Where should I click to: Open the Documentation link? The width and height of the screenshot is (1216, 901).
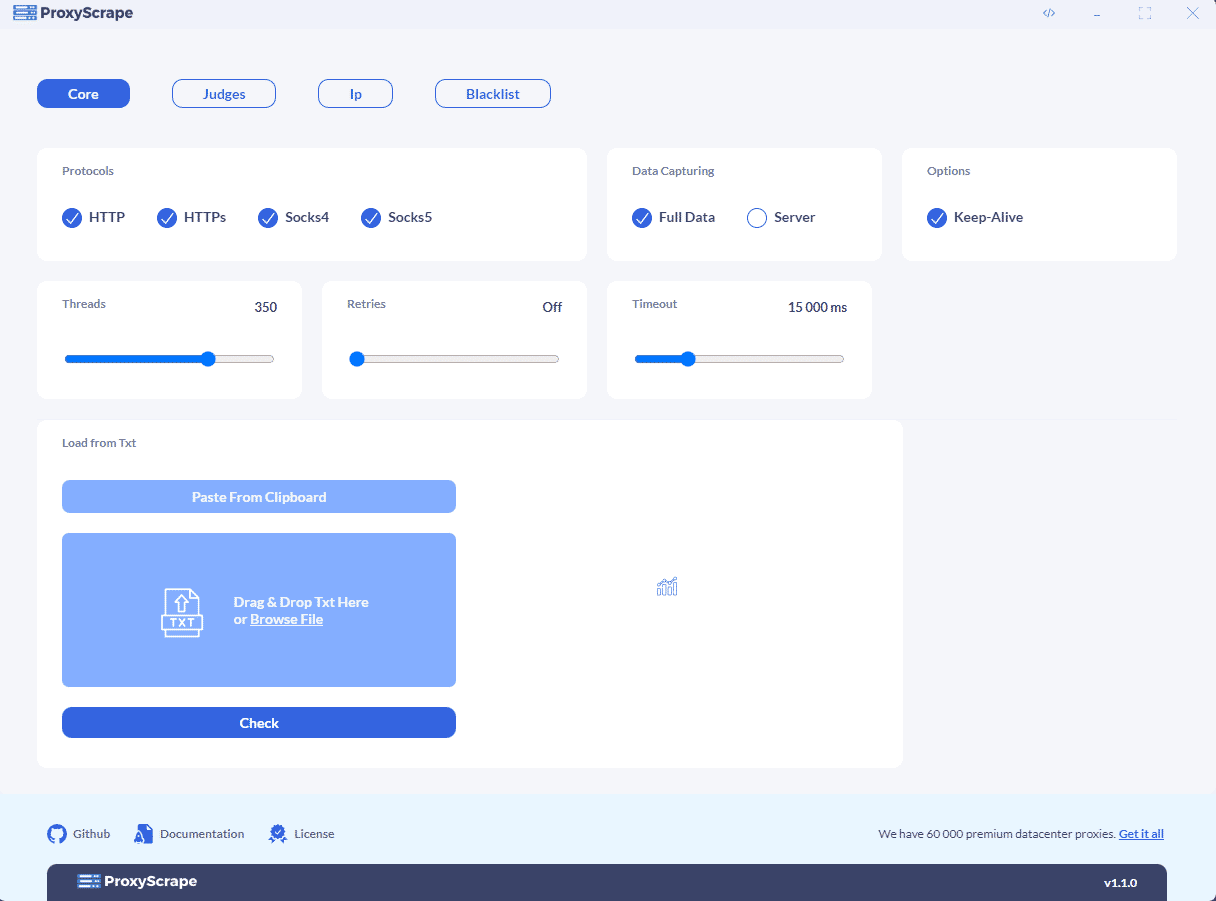(202, 834)
